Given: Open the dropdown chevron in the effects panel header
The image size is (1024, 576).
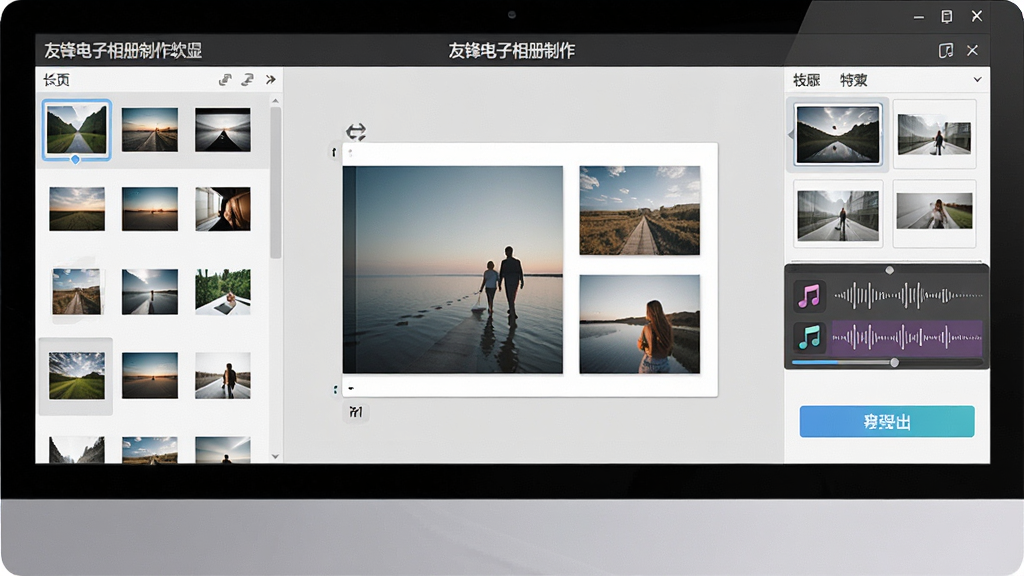Looking at the screenshot, I should point(977,80).
